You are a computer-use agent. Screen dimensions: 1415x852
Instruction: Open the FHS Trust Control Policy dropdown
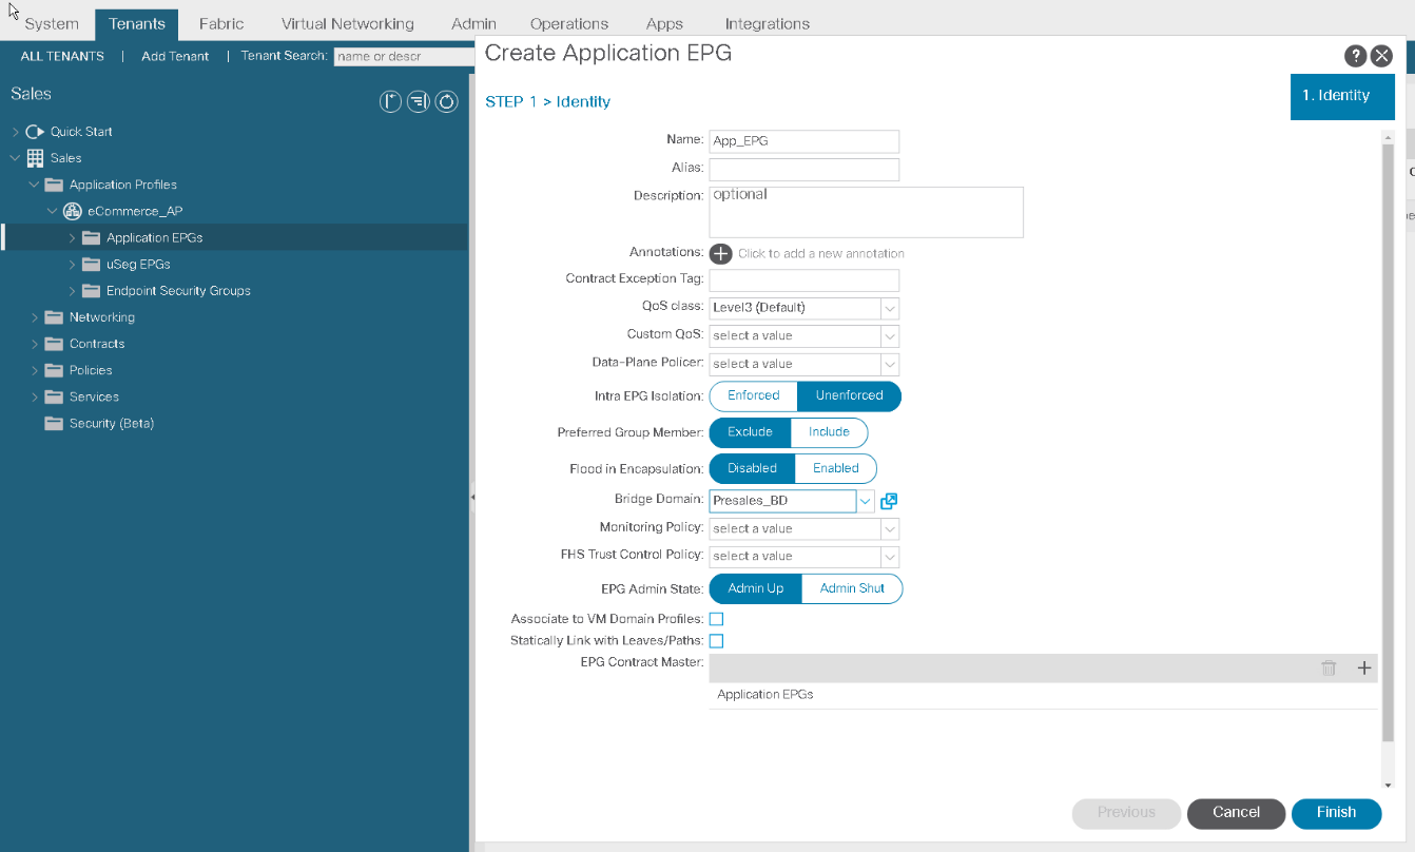889,556
